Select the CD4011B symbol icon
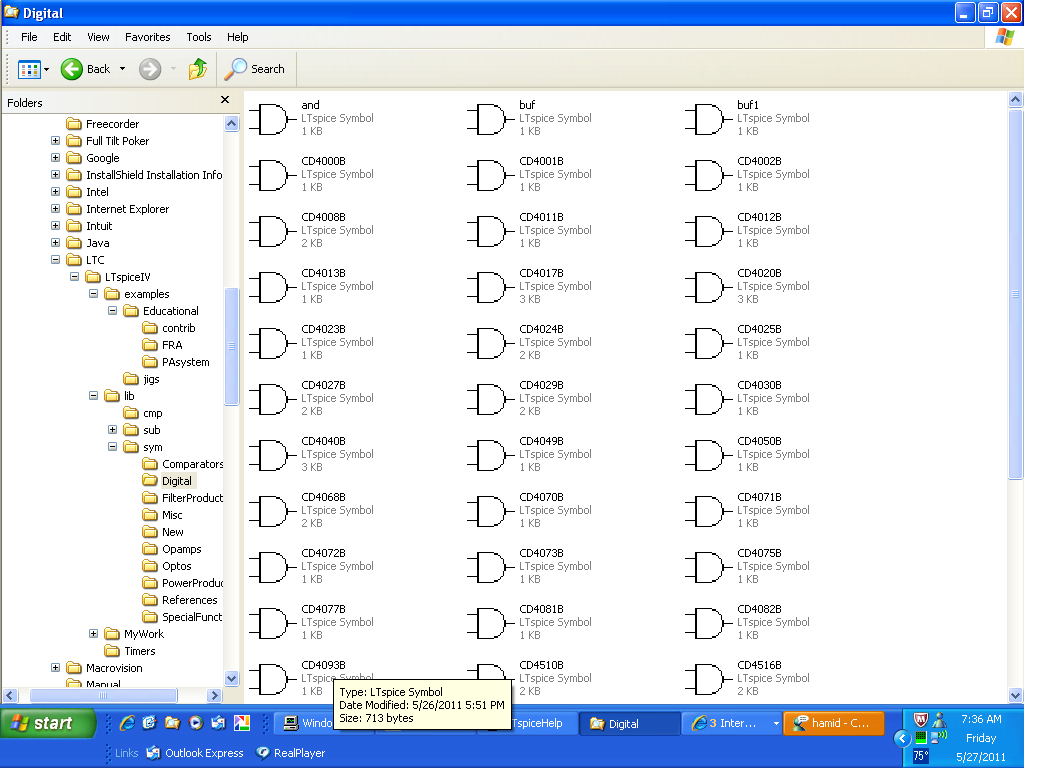 (x=490, y=231)
